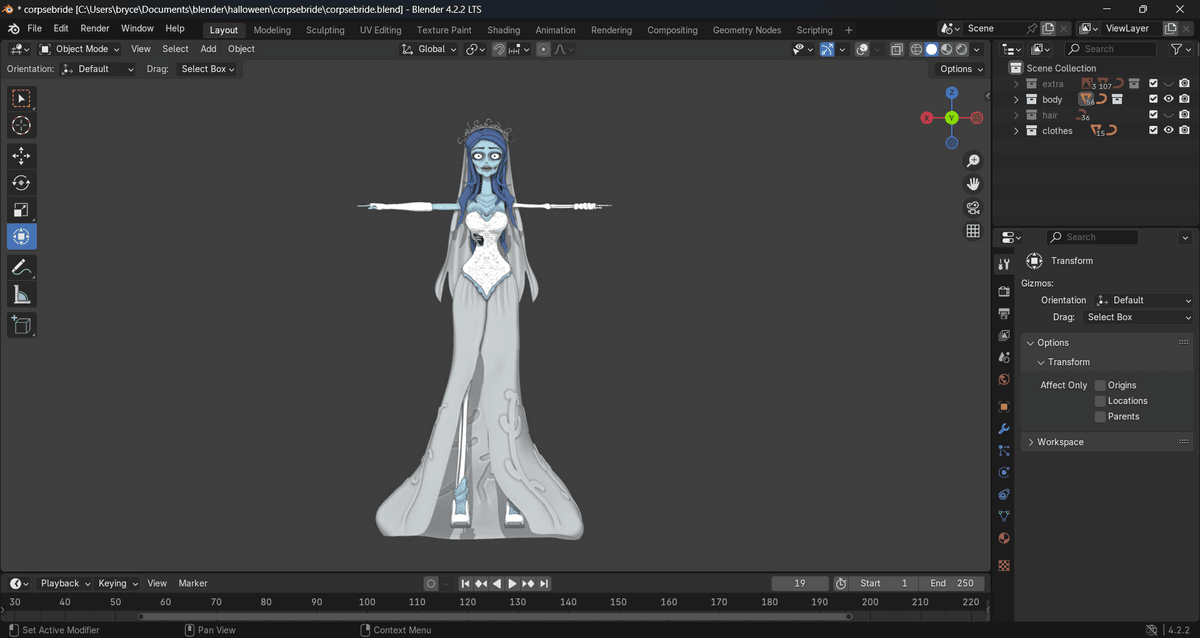Viewport: 1200px width, 638px height.
Task: Select the Rotate tool
Action: point(21,183)
